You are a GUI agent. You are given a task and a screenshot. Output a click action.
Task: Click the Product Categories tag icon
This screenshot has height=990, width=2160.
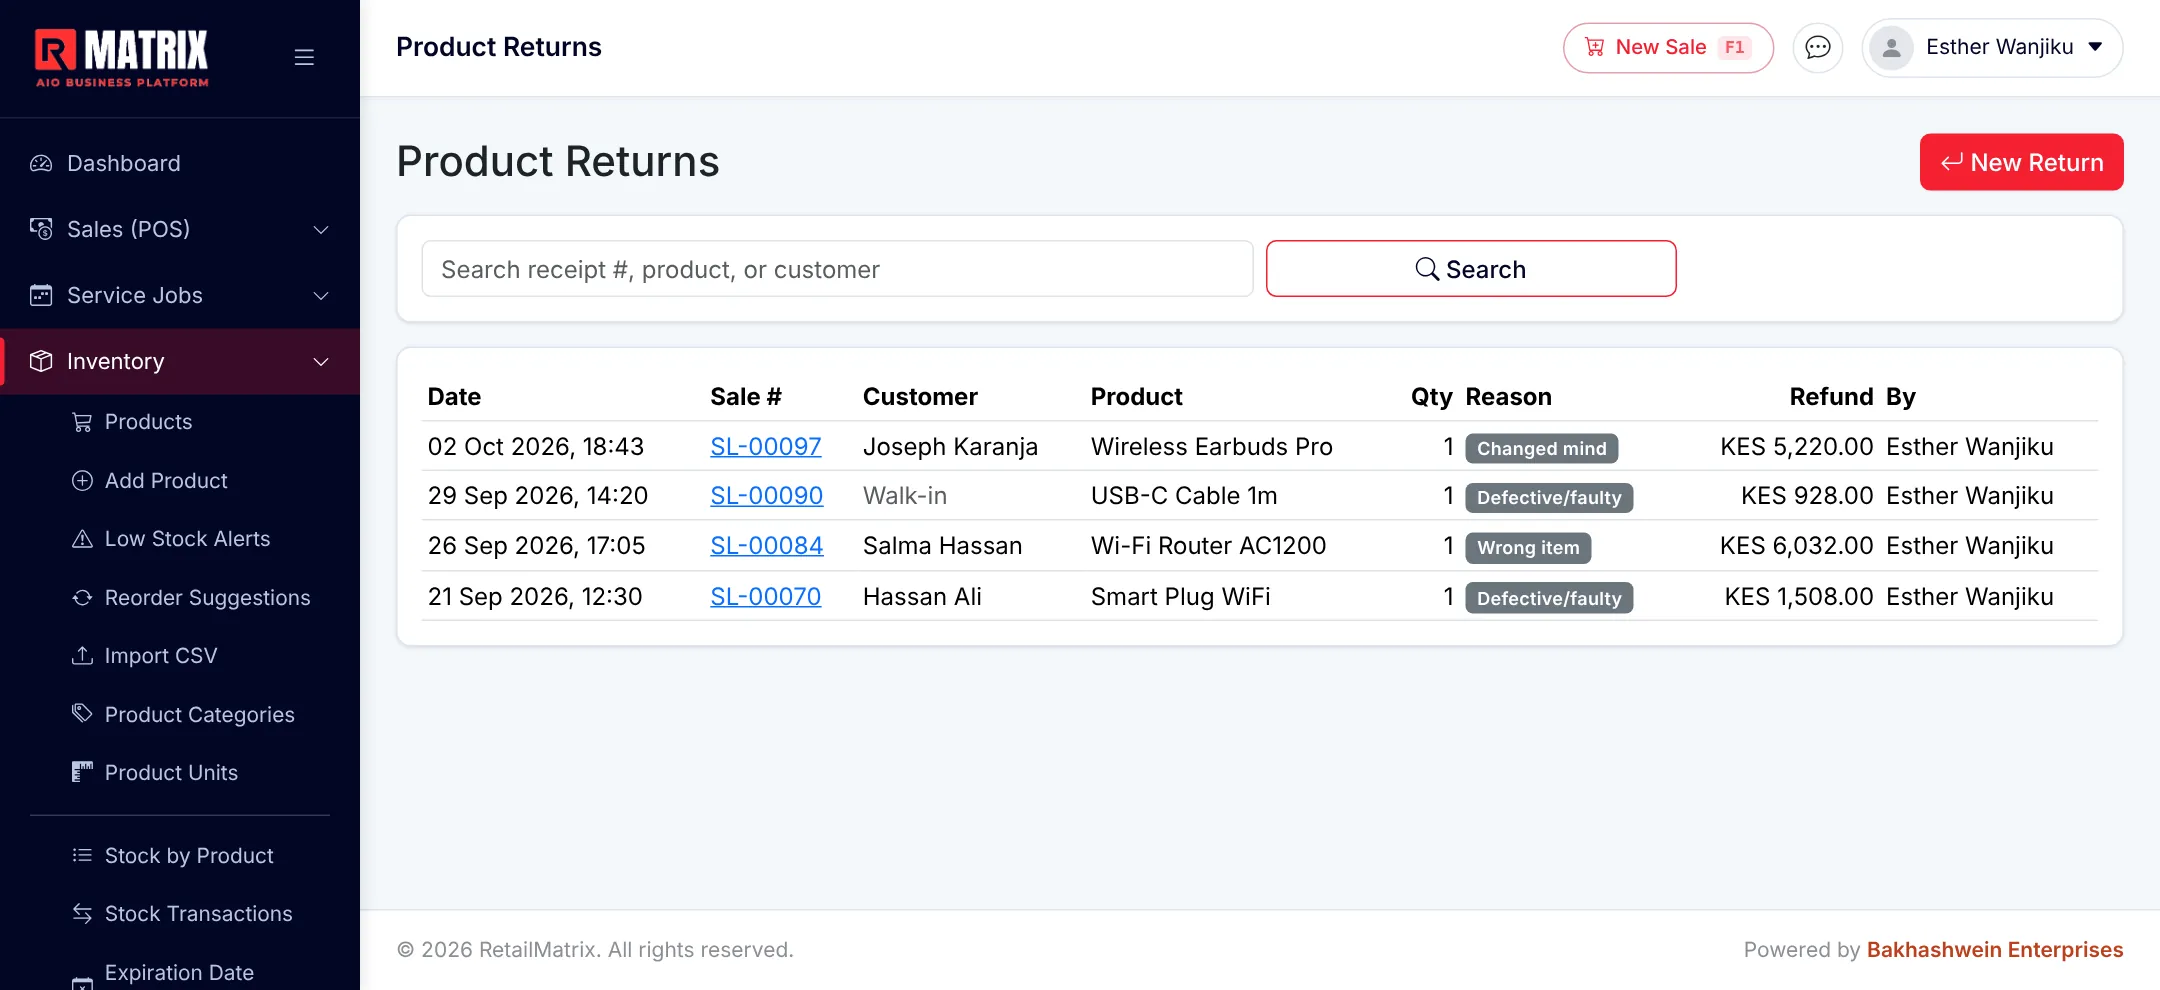[x=82, y=713]
